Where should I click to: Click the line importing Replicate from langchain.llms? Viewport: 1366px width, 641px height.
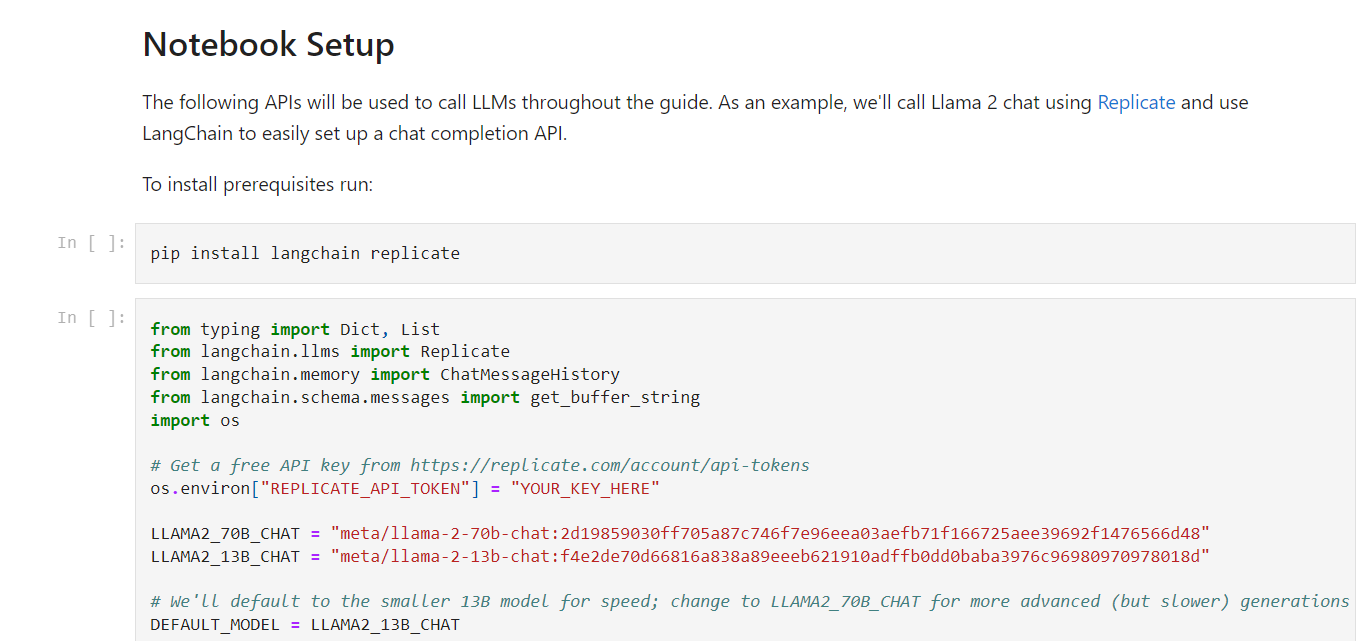tap(330, 352)
